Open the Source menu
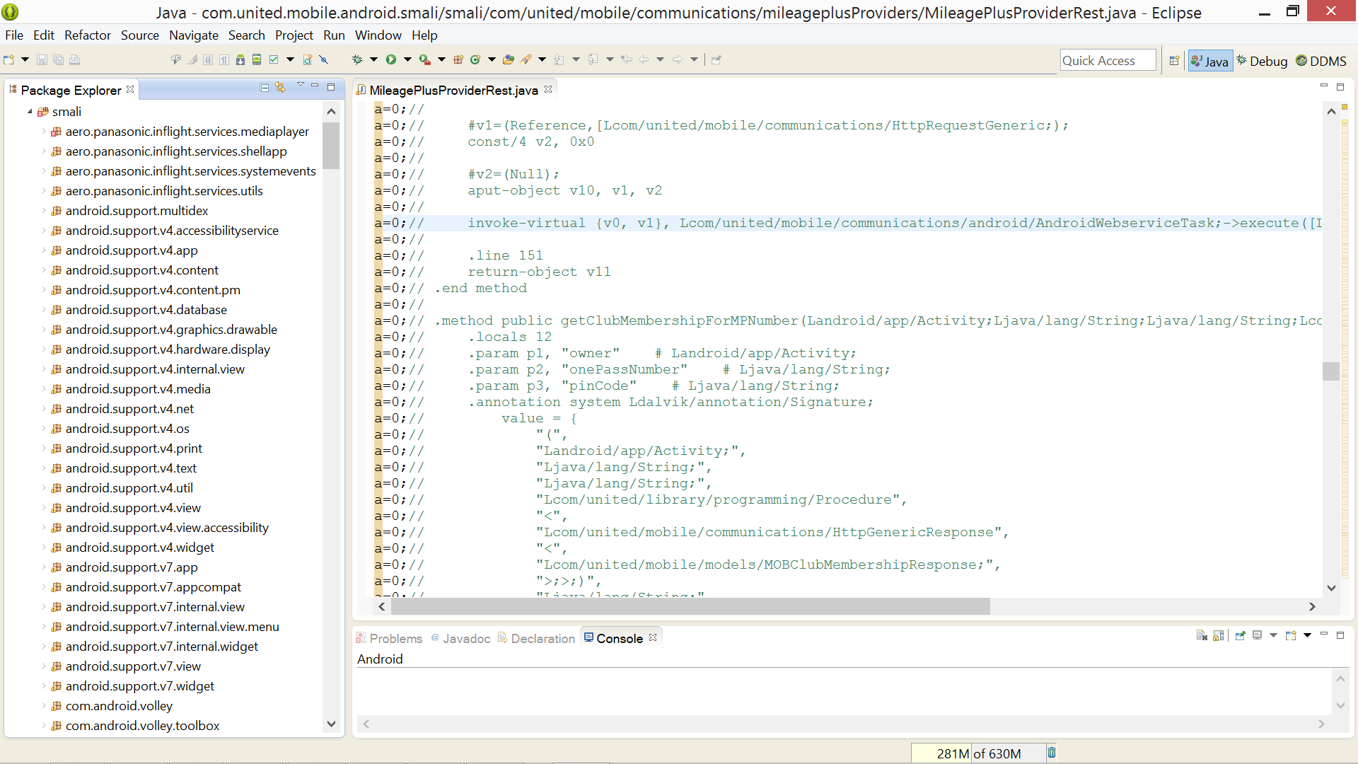Viewport: 1358px width, 764px height. point(140,35)
